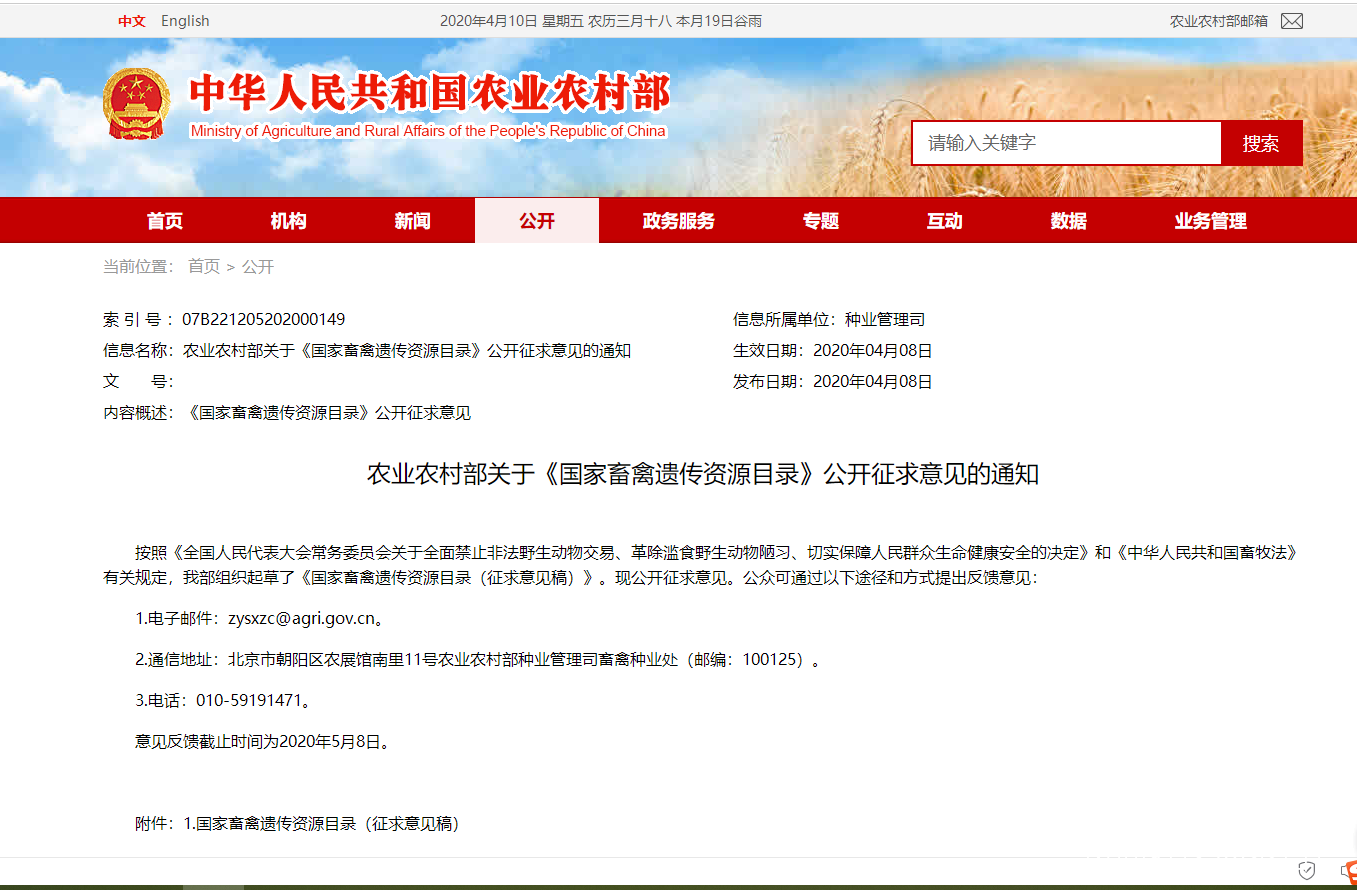This screenshot has width=1357, height=890.
Task: Click the department name 种业管理司
Action: (885, 320)
